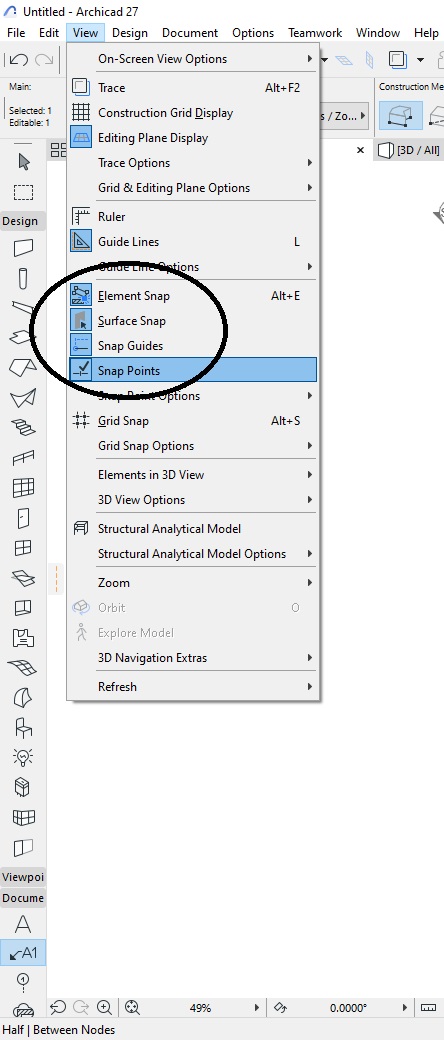Select the Wall tool

tap(23, 248)
